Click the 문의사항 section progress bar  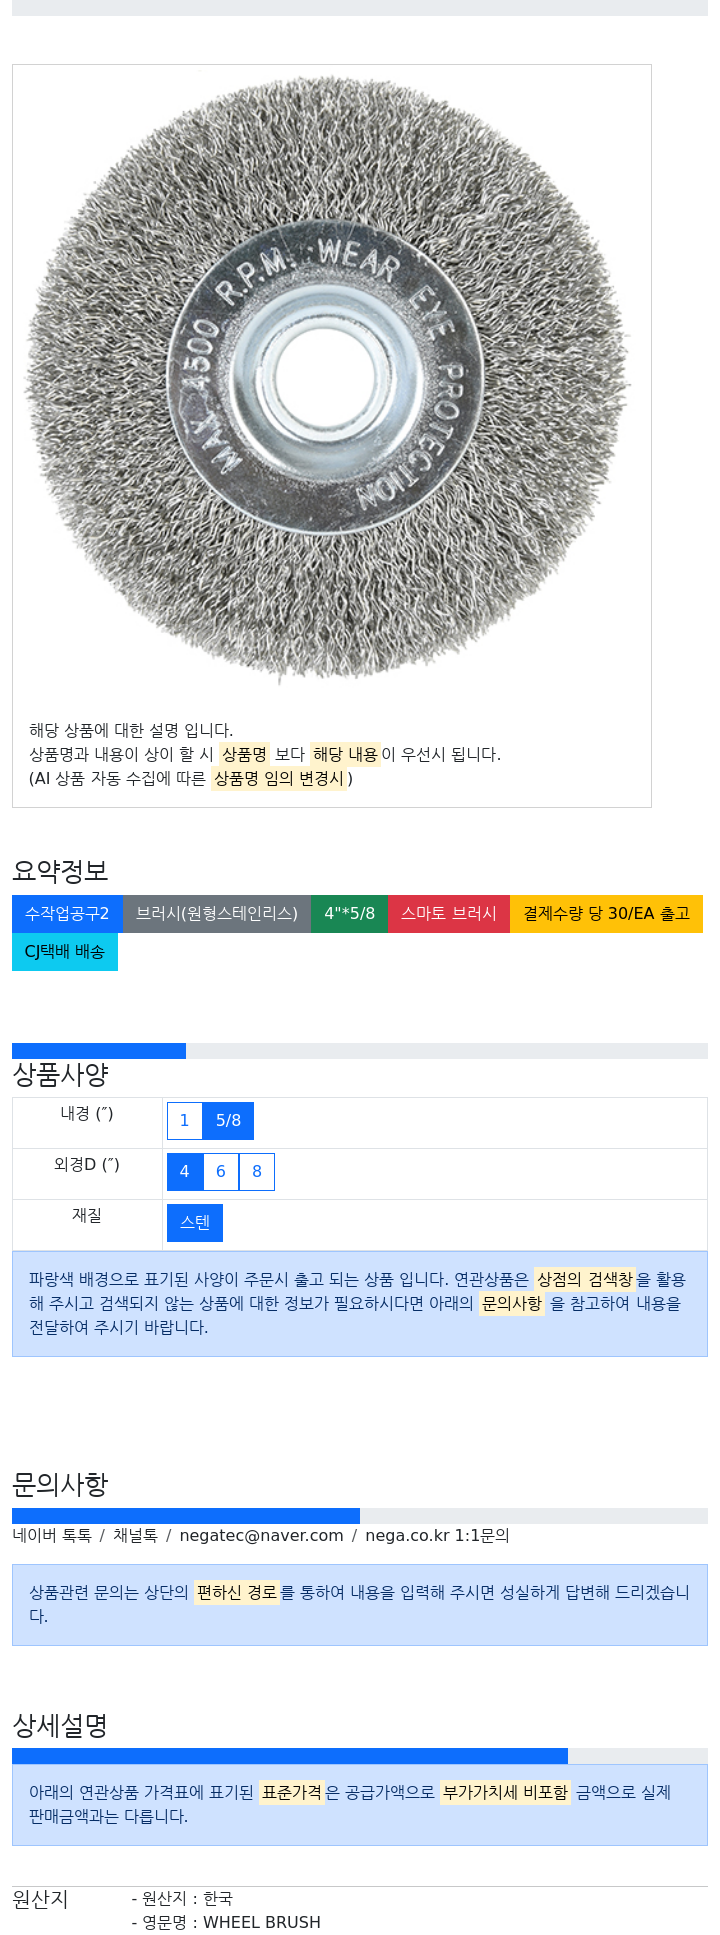pyautogui.click(x=186, y=1516)
